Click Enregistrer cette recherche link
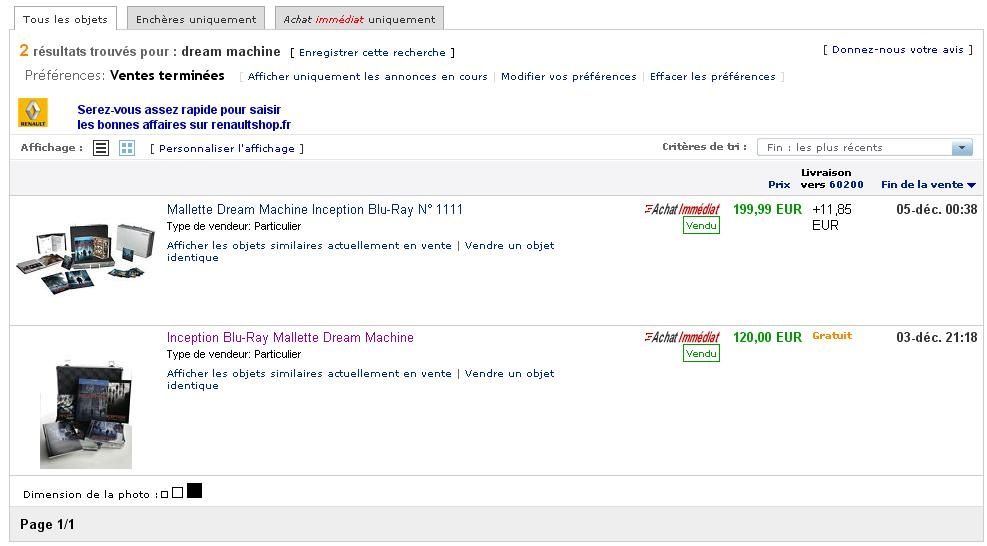Screen dimensions: 987x546 (x=372, y=52)
